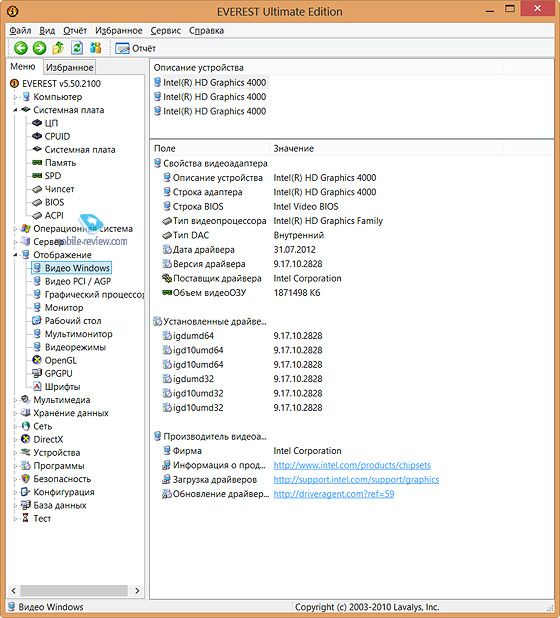Switch to the Избранное sidebar tab
The height and width of the screenshot is (618, 560).
69,67
